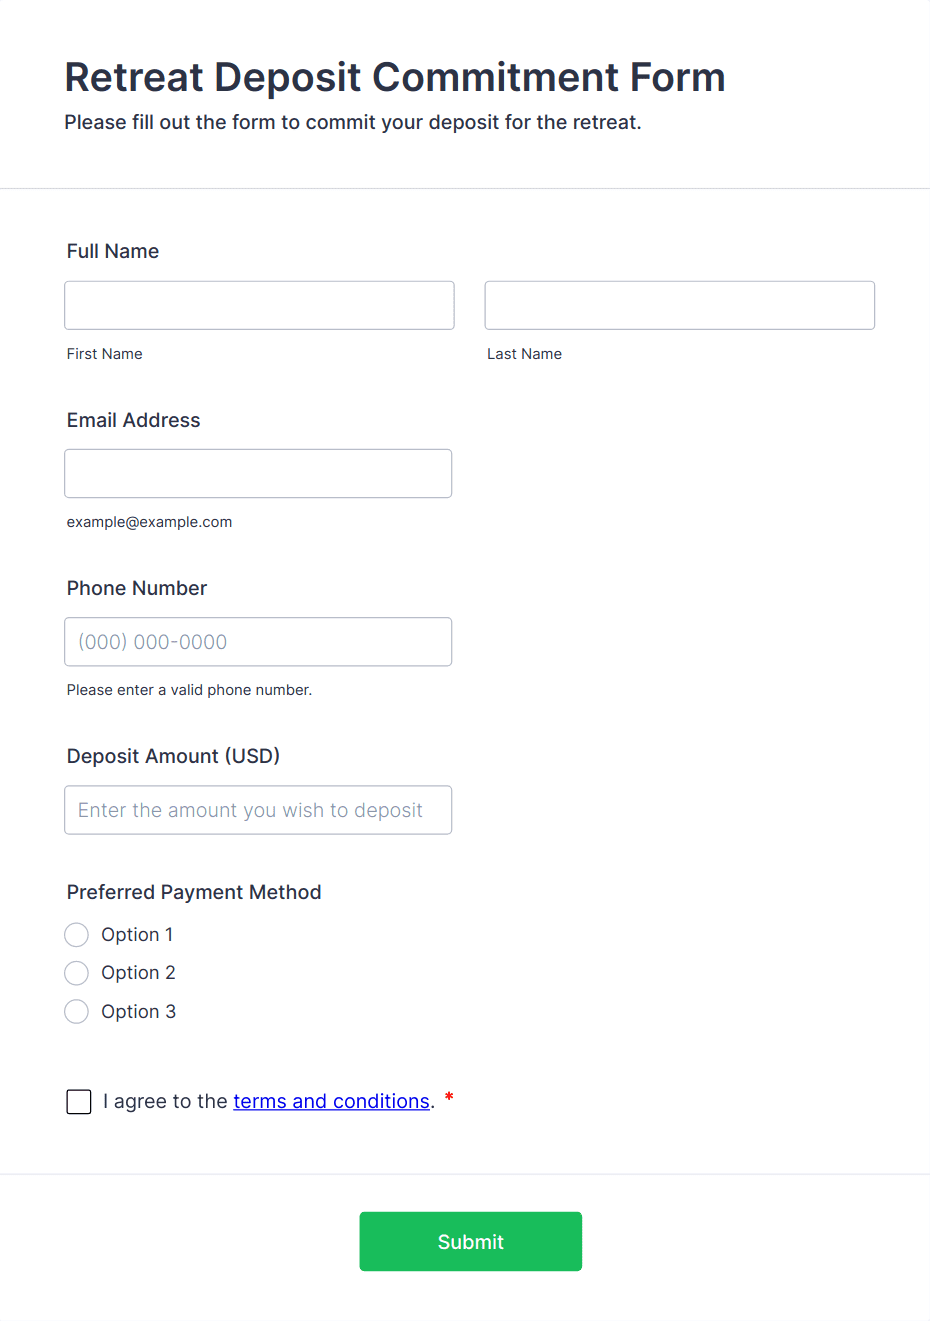930x1321 pixels.
Task: Select the Option 3 radio button
Action: click(x=77, y=1012)
